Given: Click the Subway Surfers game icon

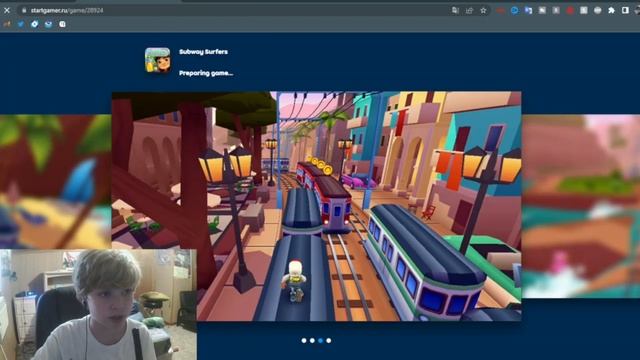Looking at the screenshot, I should [158, 60].
